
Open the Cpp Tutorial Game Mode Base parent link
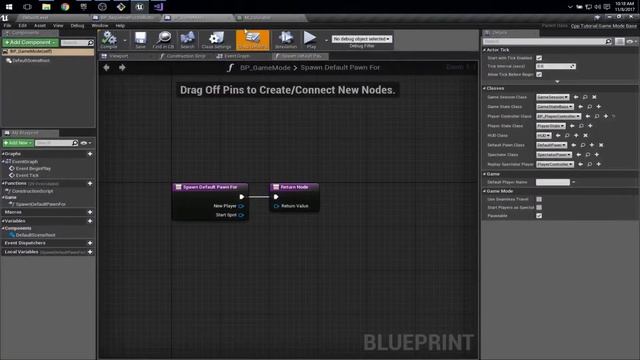pos(604,26)
